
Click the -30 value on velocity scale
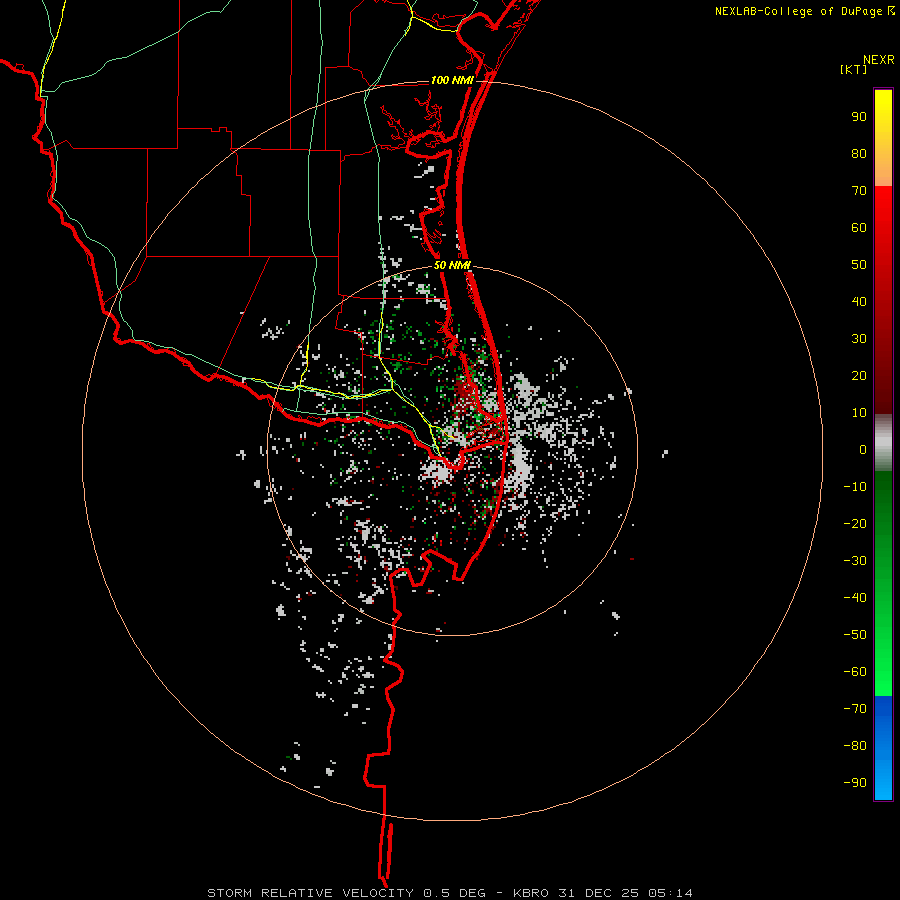(x=855, y=561)
